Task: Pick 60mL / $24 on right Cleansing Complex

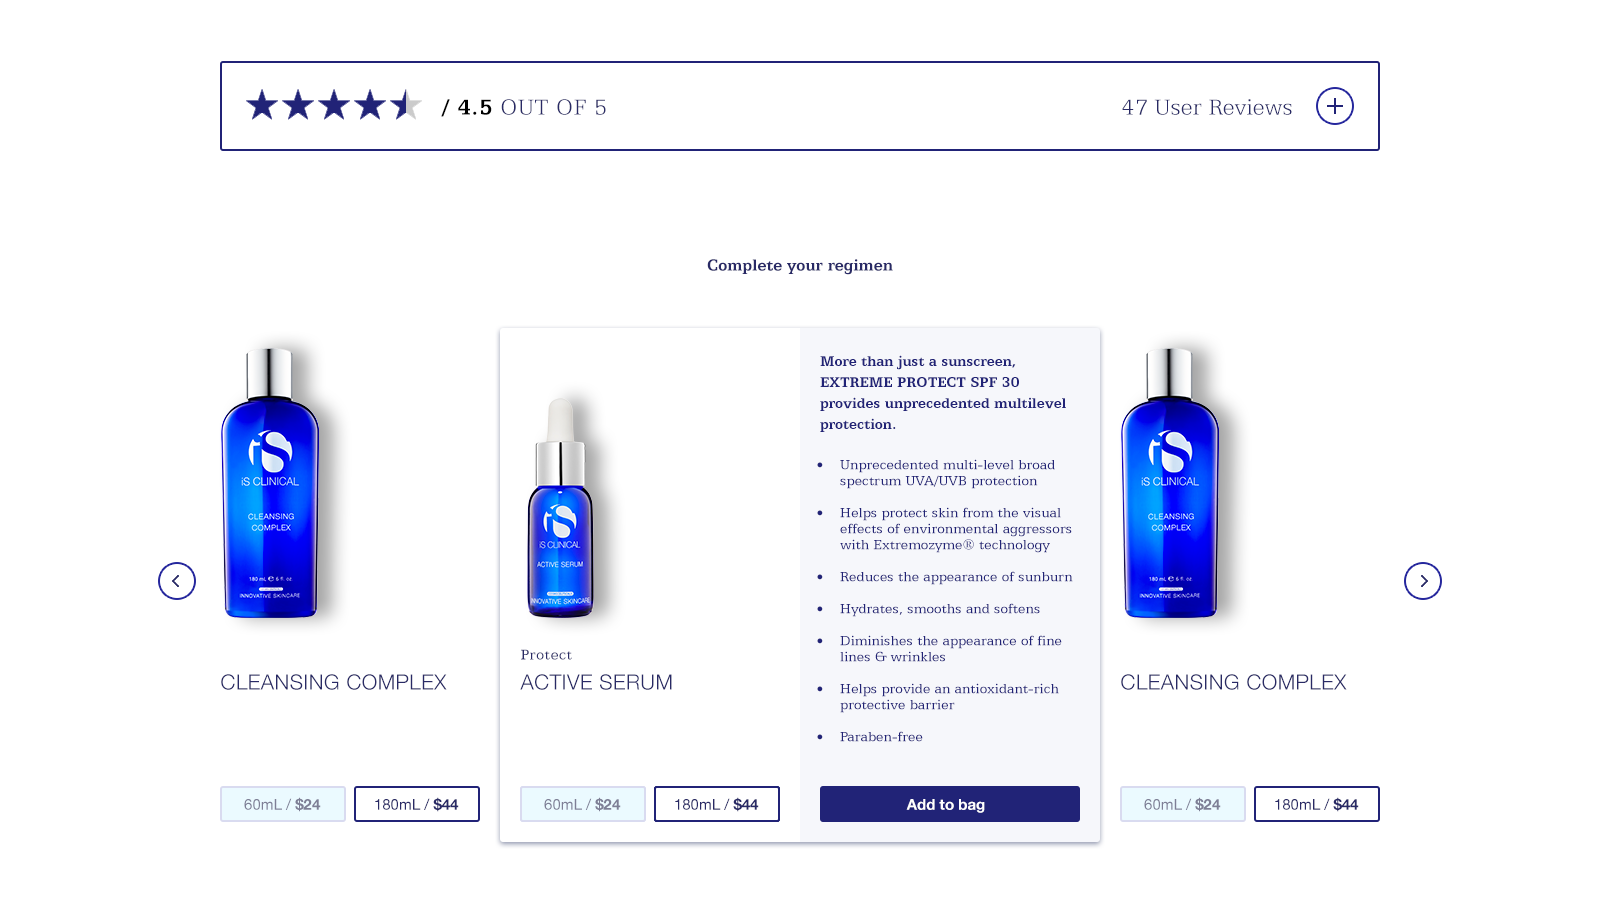Action: coord(1183,804)
